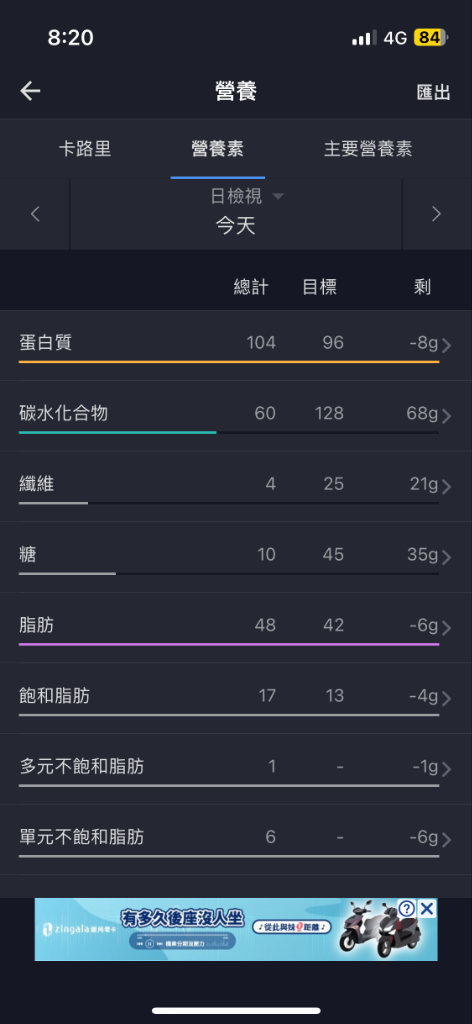Tap the 今天 date label
Screen dimensions: 472x1024
click(x=236, y=226)
